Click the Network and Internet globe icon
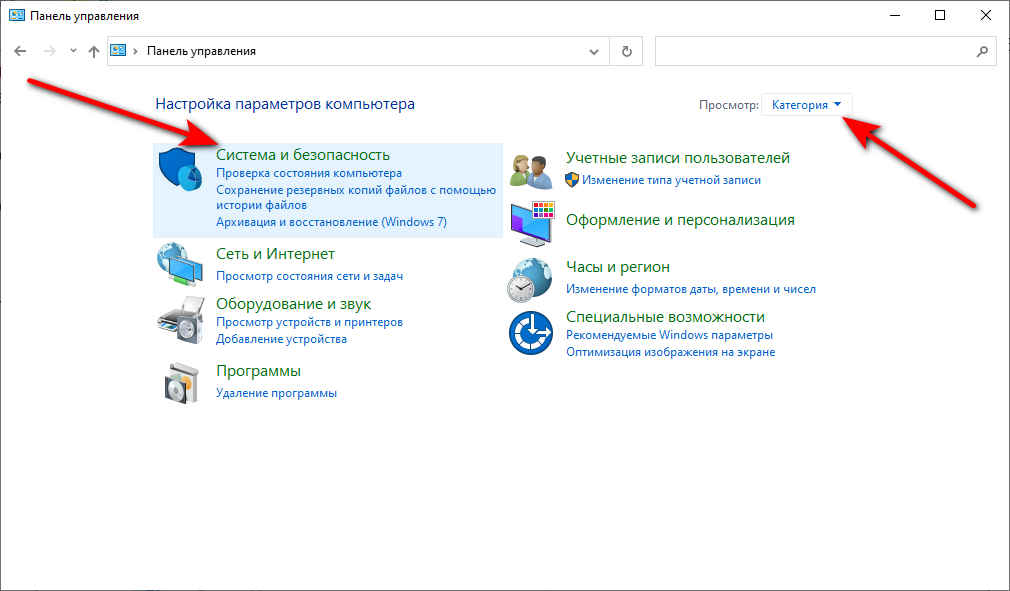1010x591 pixels. coord(181,265)
